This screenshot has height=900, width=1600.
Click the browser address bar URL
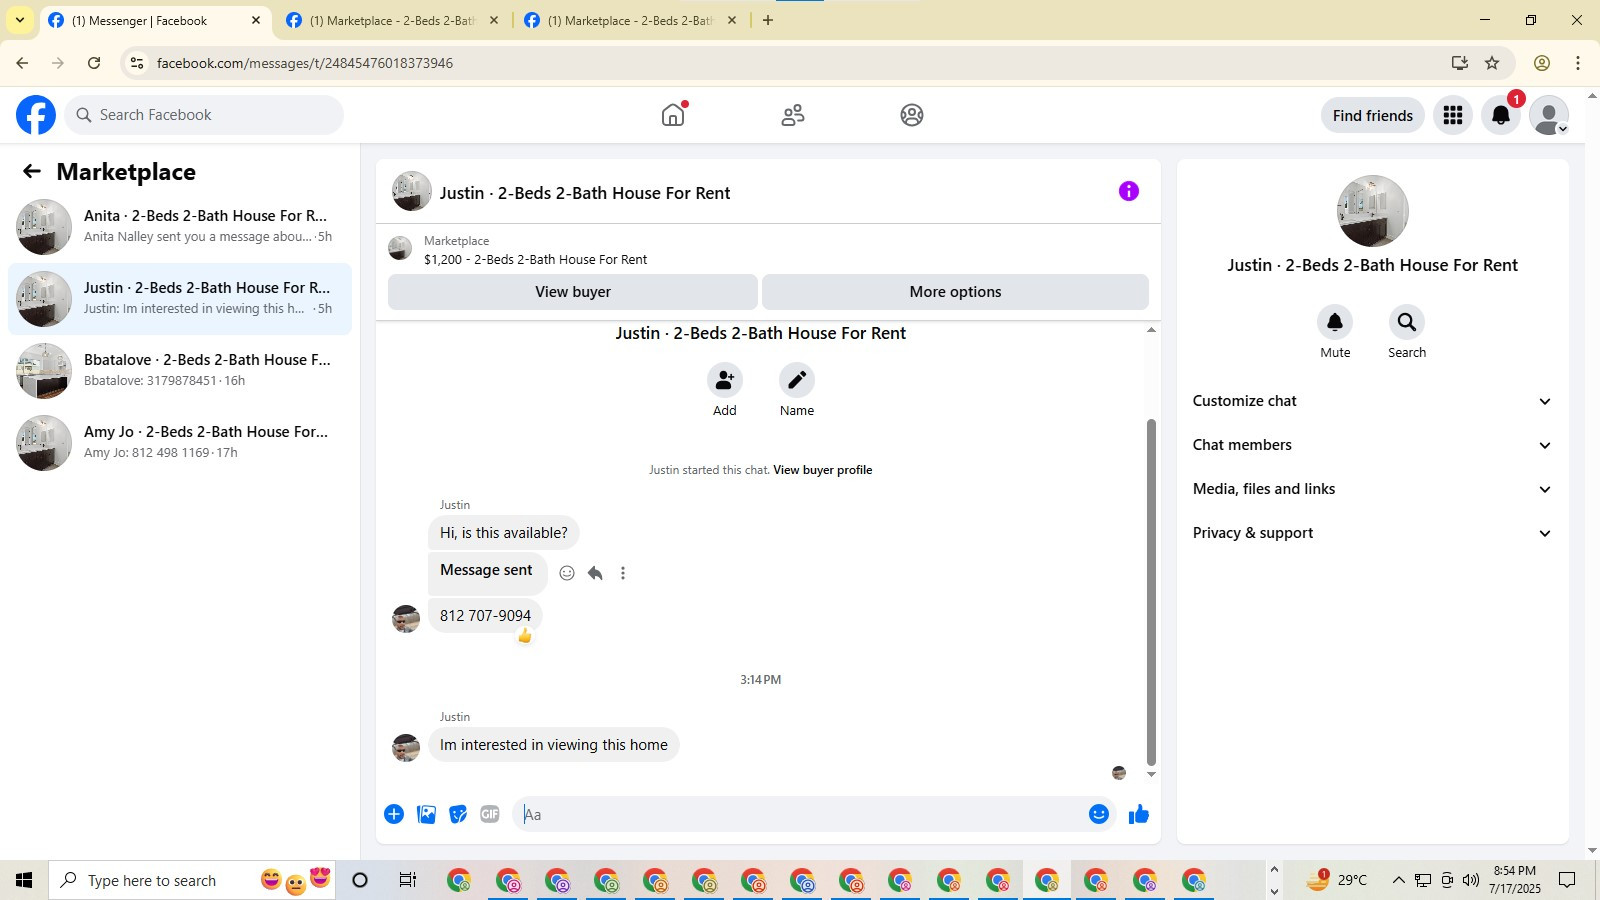(305, 63)
